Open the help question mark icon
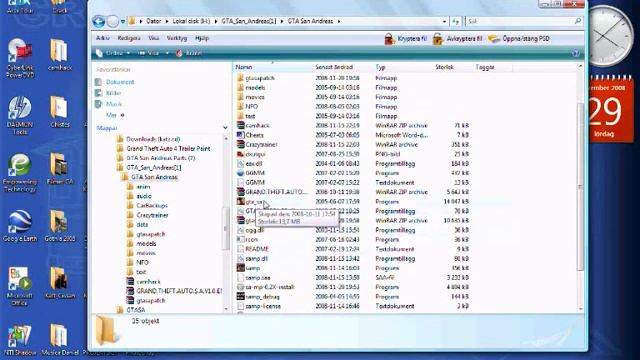The image size is (640, 360). point(576,53)
